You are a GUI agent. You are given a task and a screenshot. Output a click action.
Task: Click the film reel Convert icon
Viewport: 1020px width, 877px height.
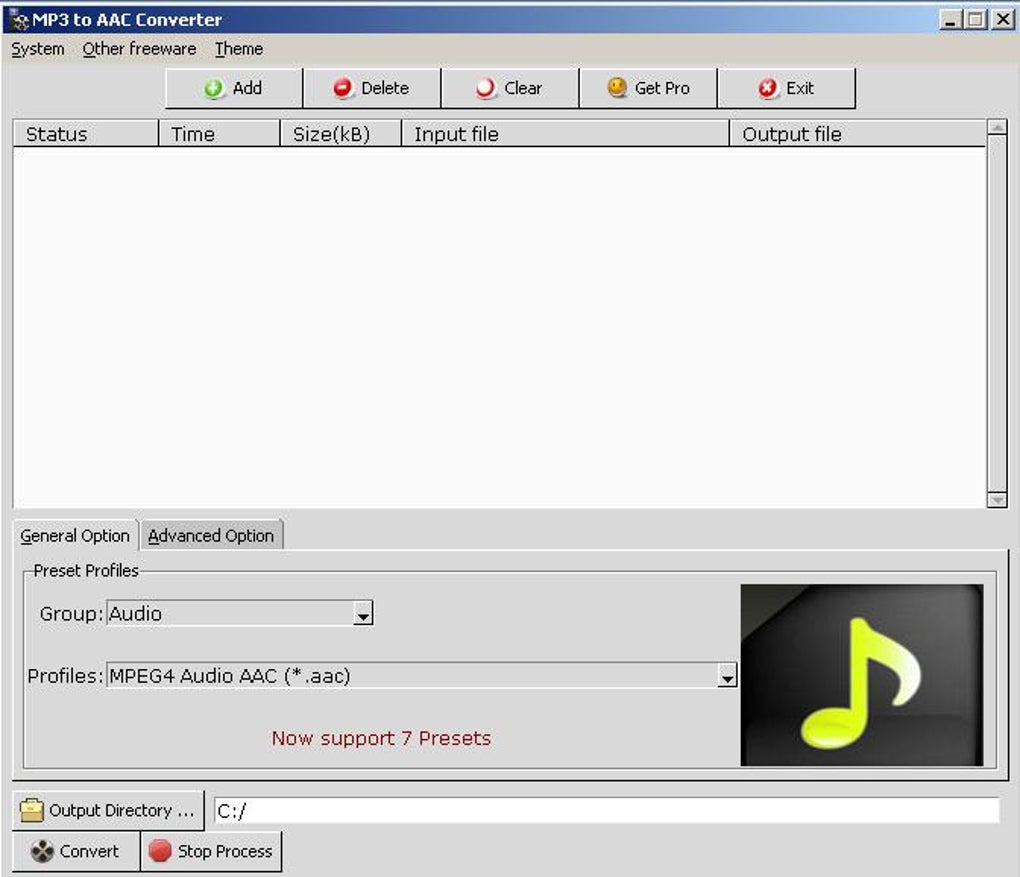coord(42,851)
